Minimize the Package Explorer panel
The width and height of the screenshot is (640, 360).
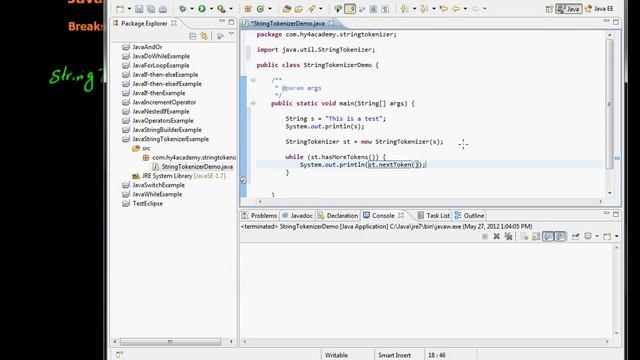click(x=222, y=22)
